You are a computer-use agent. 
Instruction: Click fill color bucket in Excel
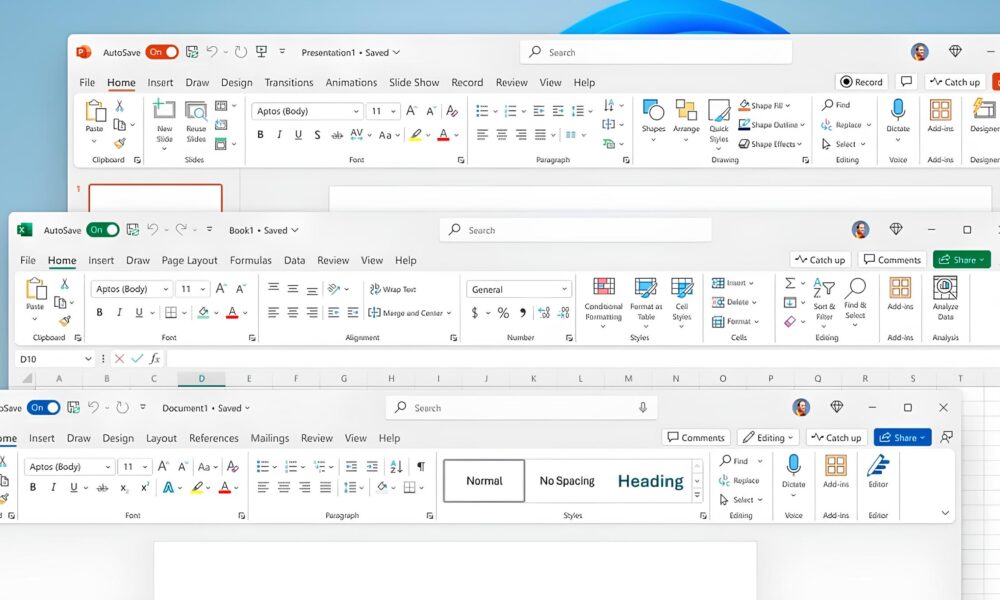point(203,312)
